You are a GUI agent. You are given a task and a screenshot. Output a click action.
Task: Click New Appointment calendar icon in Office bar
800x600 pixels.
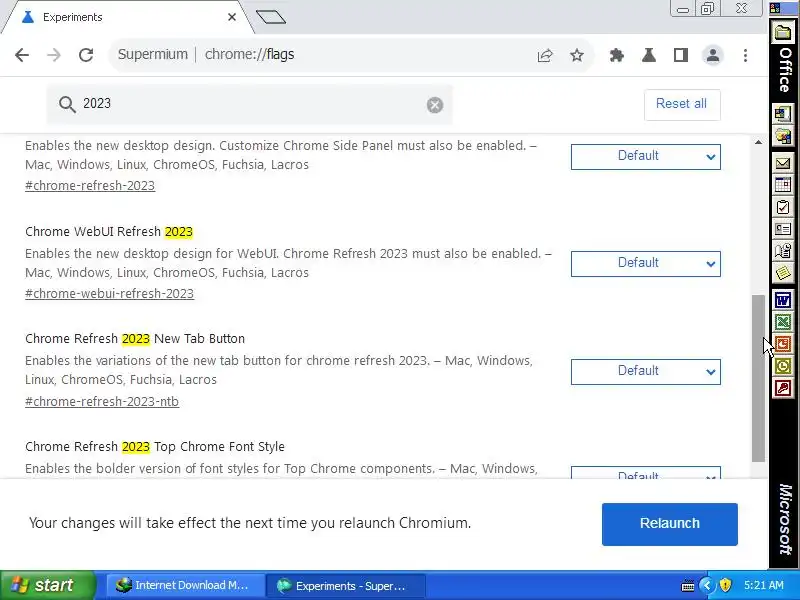783,185
